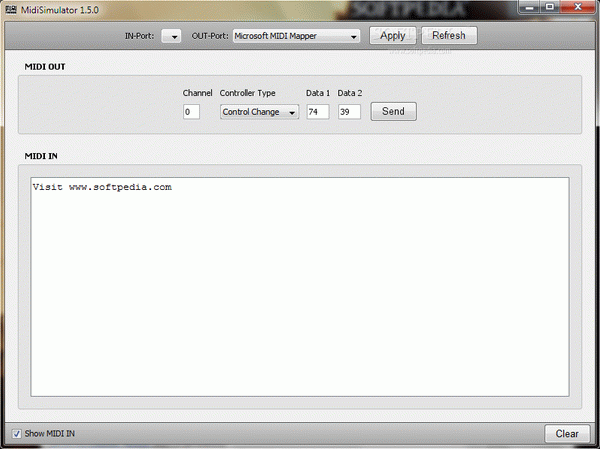Close the MidiSimulator window
This screenshot has height=449, width=600.
[578, 7]
